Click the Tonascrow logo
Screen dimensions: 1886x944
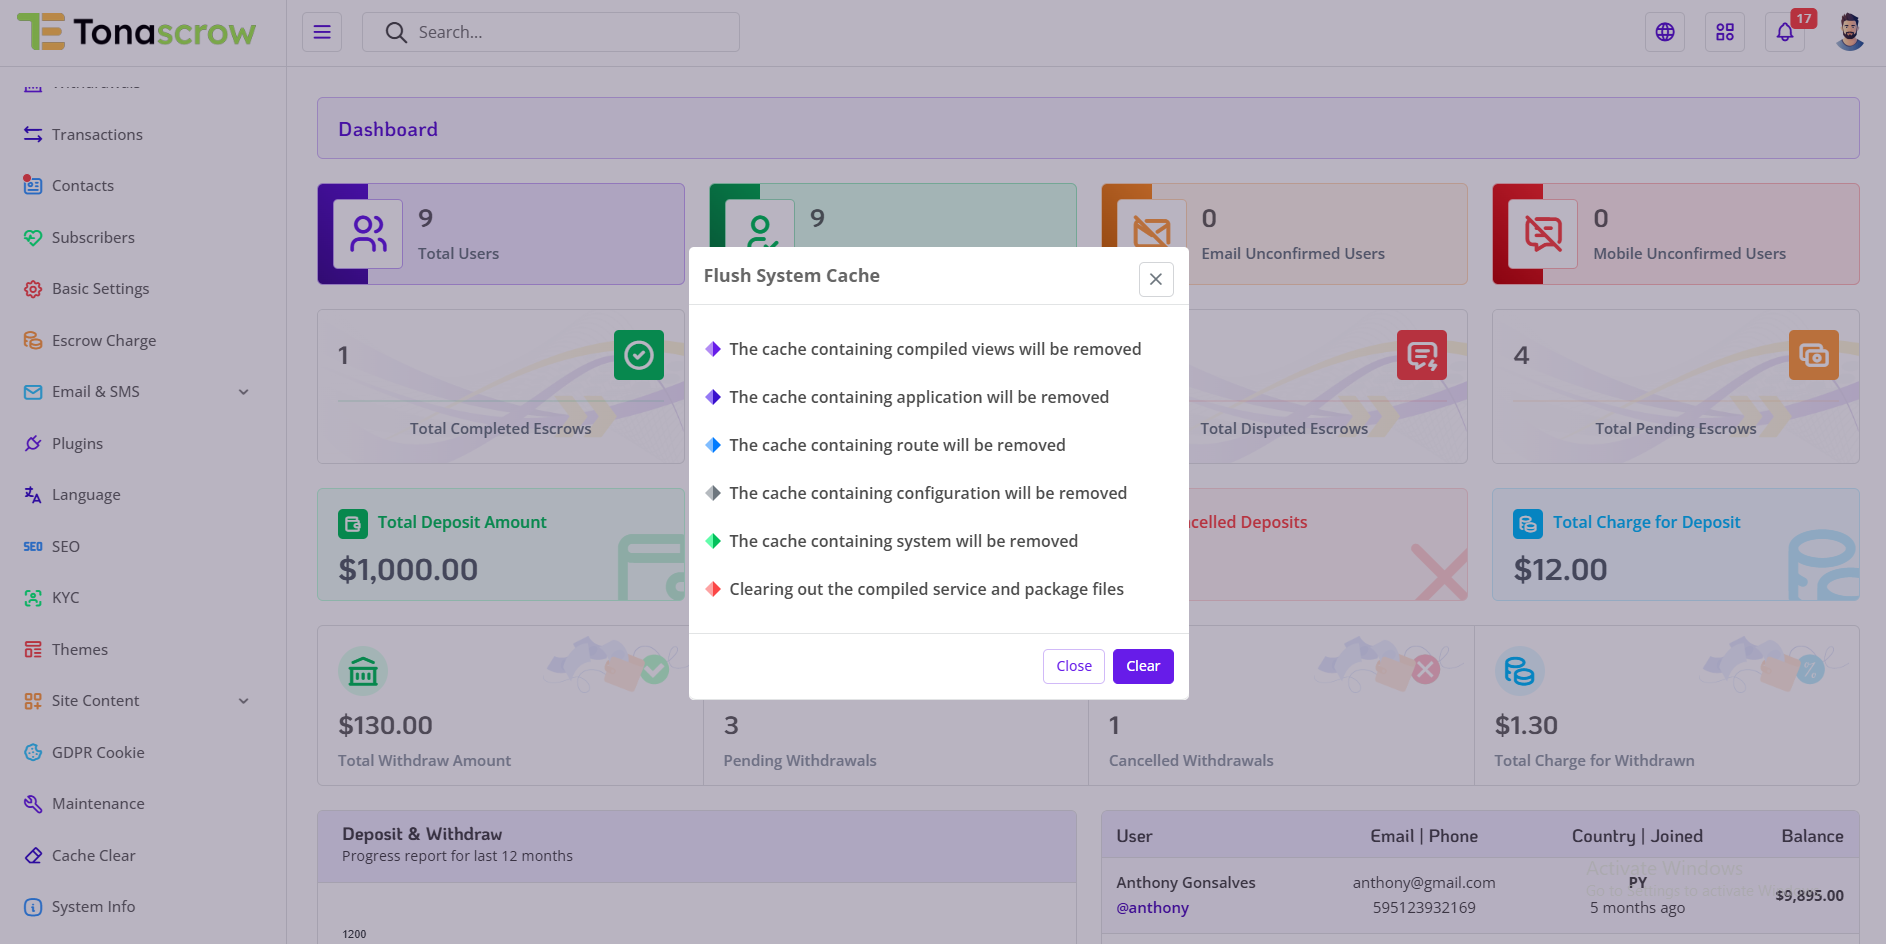(x=137, y=32)
